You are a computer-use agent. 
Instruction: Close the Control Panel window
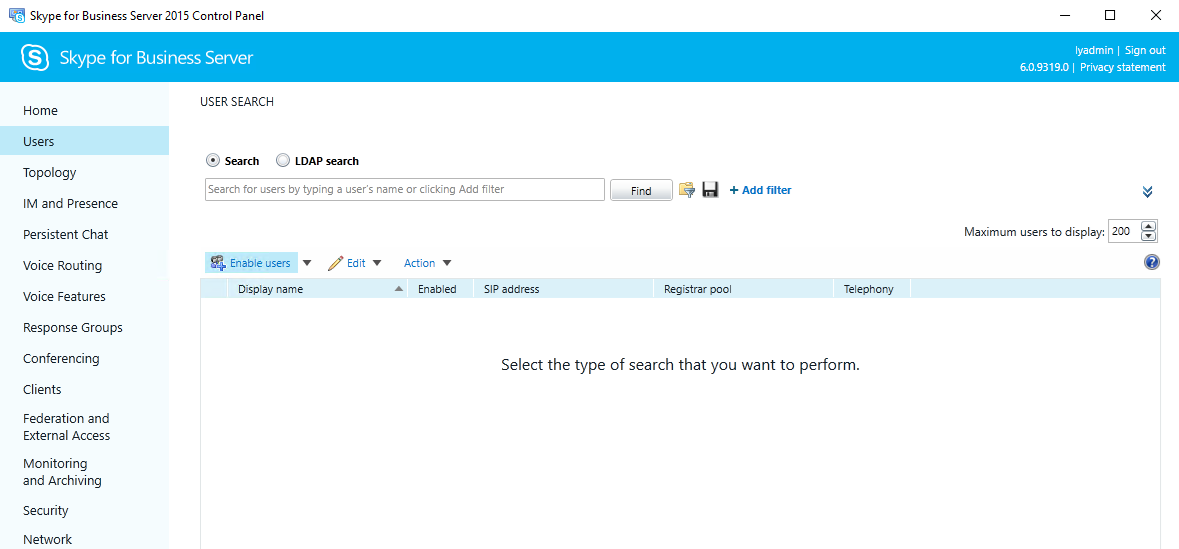[x=1156, y=15]
